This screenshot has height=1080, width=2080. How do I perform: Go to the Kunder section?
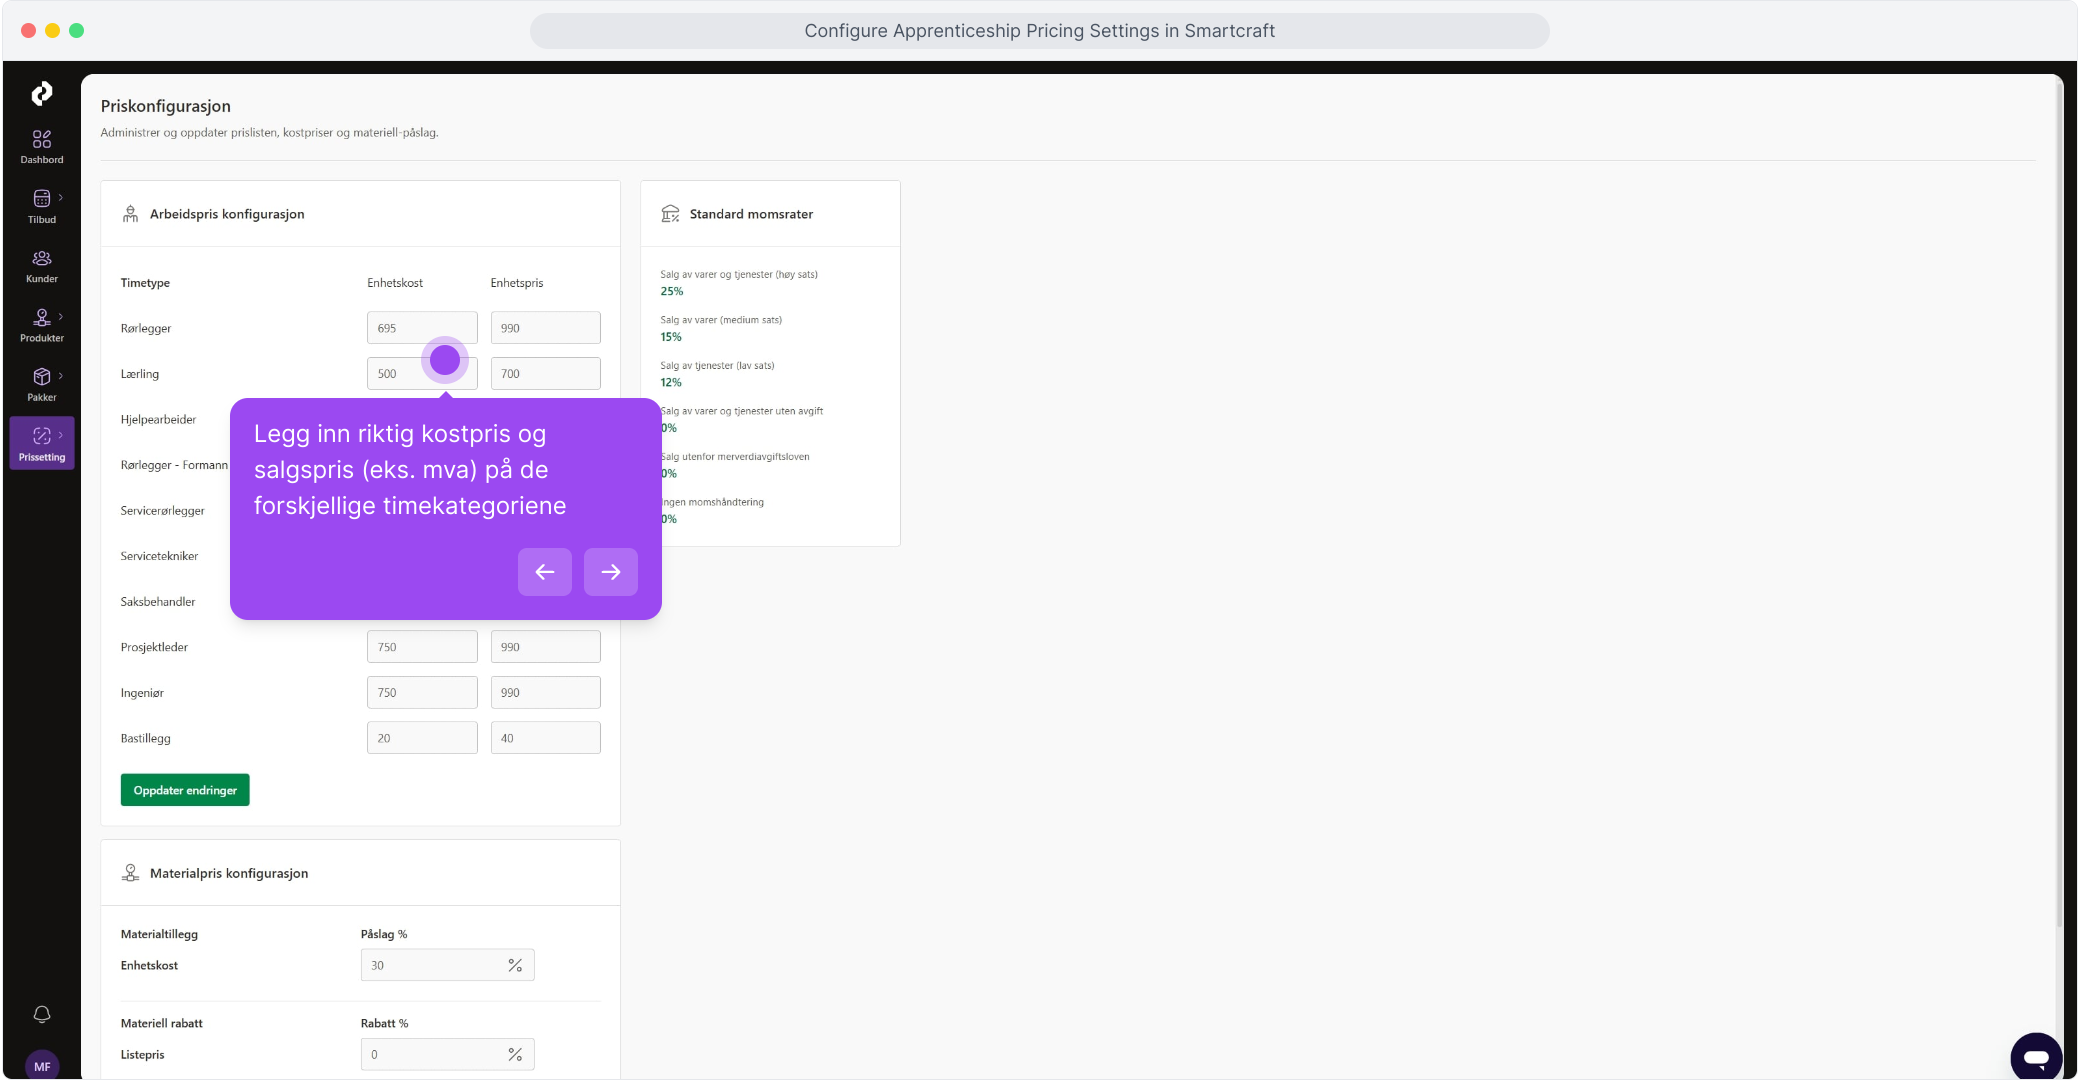tap(41, 266)
